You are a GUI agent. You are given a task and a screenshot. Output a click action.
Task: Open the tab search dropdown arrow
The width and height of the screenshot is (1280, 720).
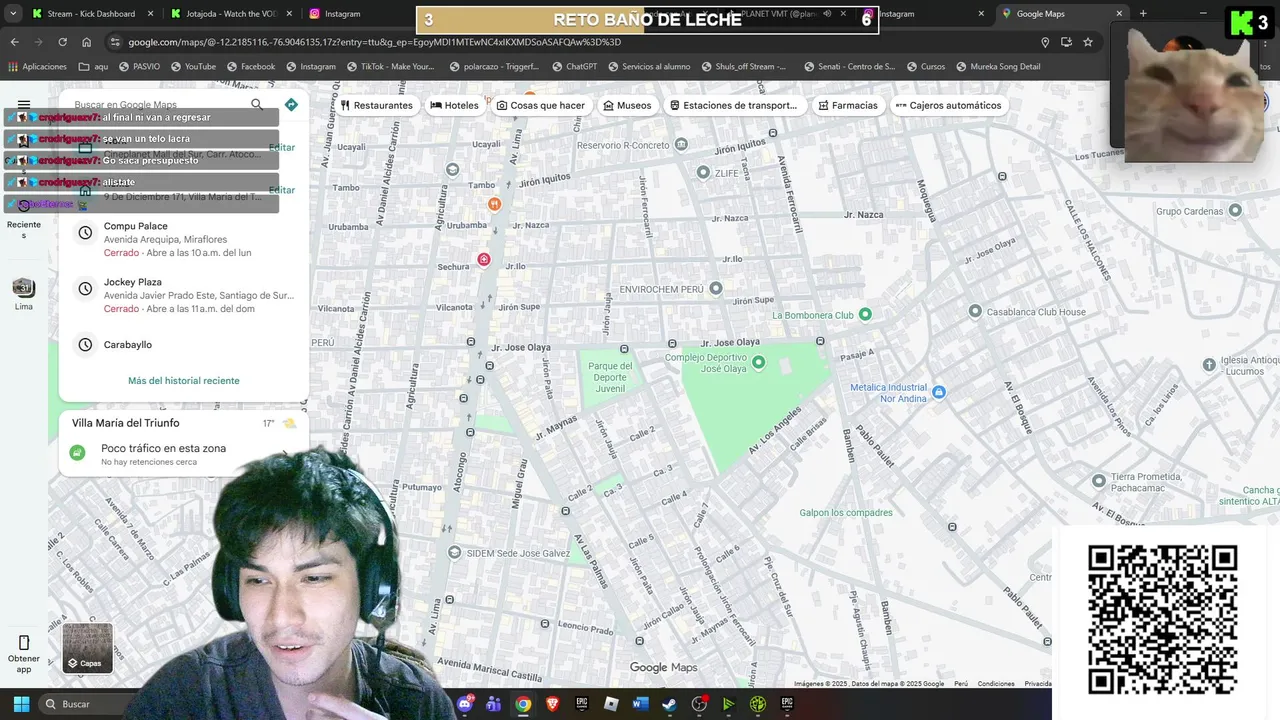tap(13, 14)
